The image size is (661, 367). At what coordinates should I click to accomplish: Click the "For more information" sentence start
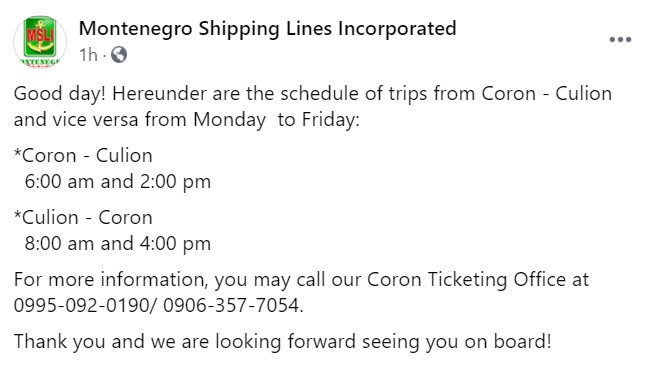tap(111, 280)
